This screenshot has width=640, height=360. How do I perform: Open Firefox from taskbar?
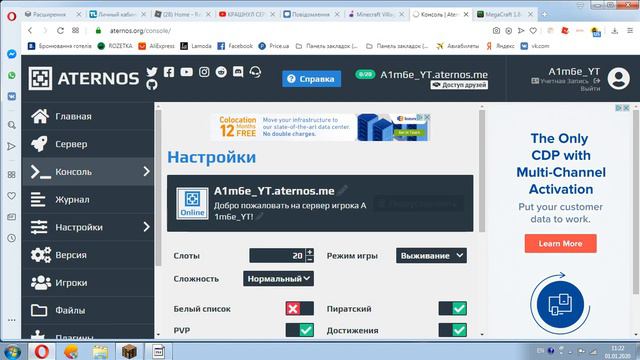click(x=71, y=351)
